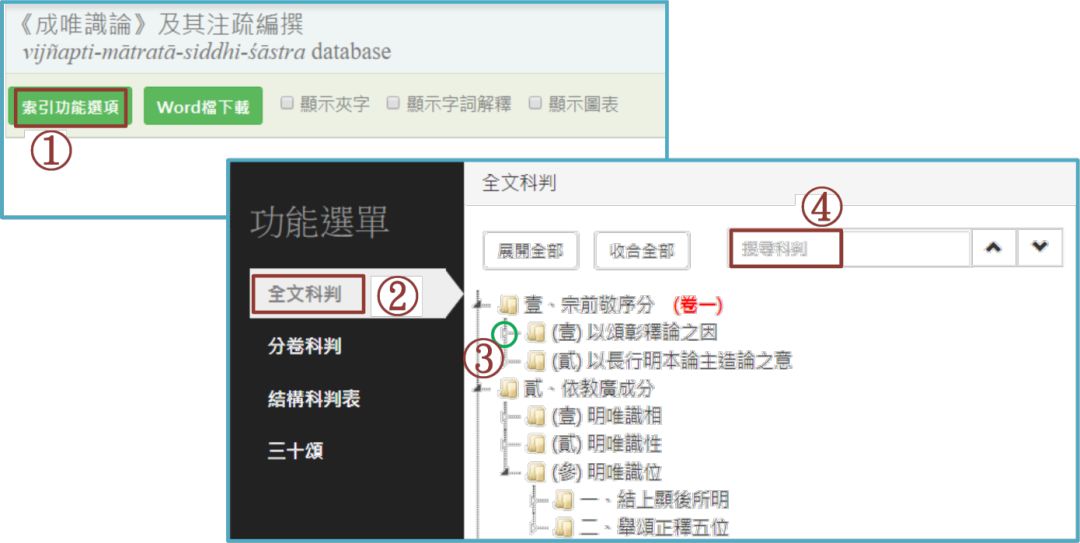Jump to previous search result with up arrow
1080x543 pixels.
point(993,249)
